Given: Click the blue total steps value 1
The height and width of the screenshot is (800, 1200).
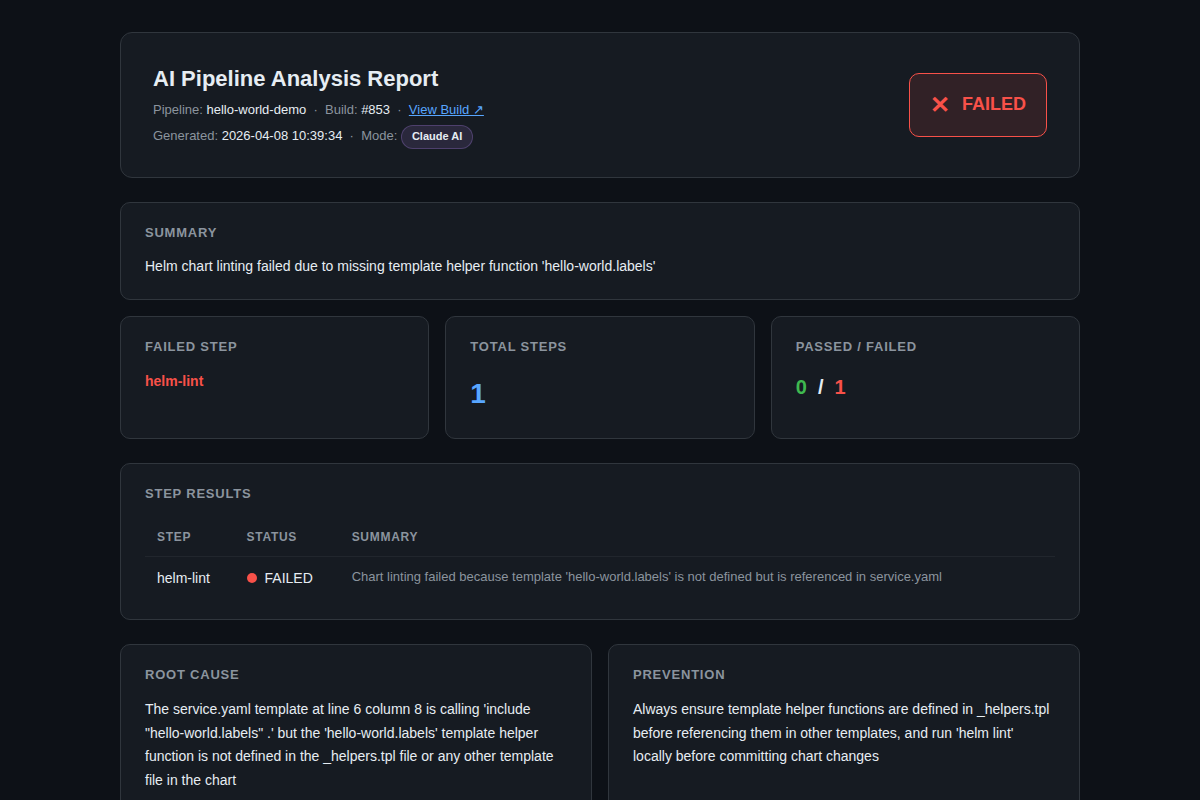Looking at the screenshot, I should pos(478,394).
